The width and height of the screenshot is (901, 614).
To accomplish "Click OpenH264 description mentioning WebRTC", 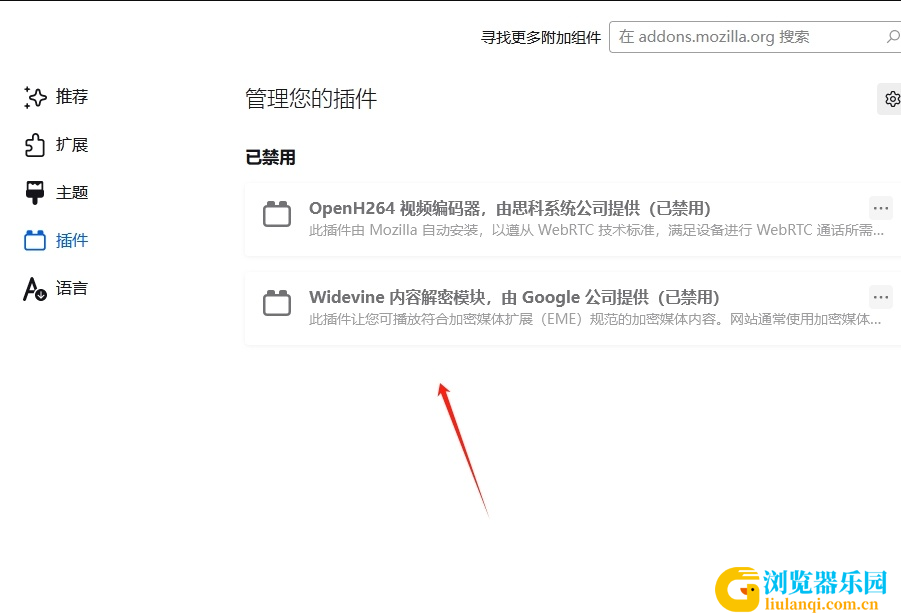I will coord(596,230).
